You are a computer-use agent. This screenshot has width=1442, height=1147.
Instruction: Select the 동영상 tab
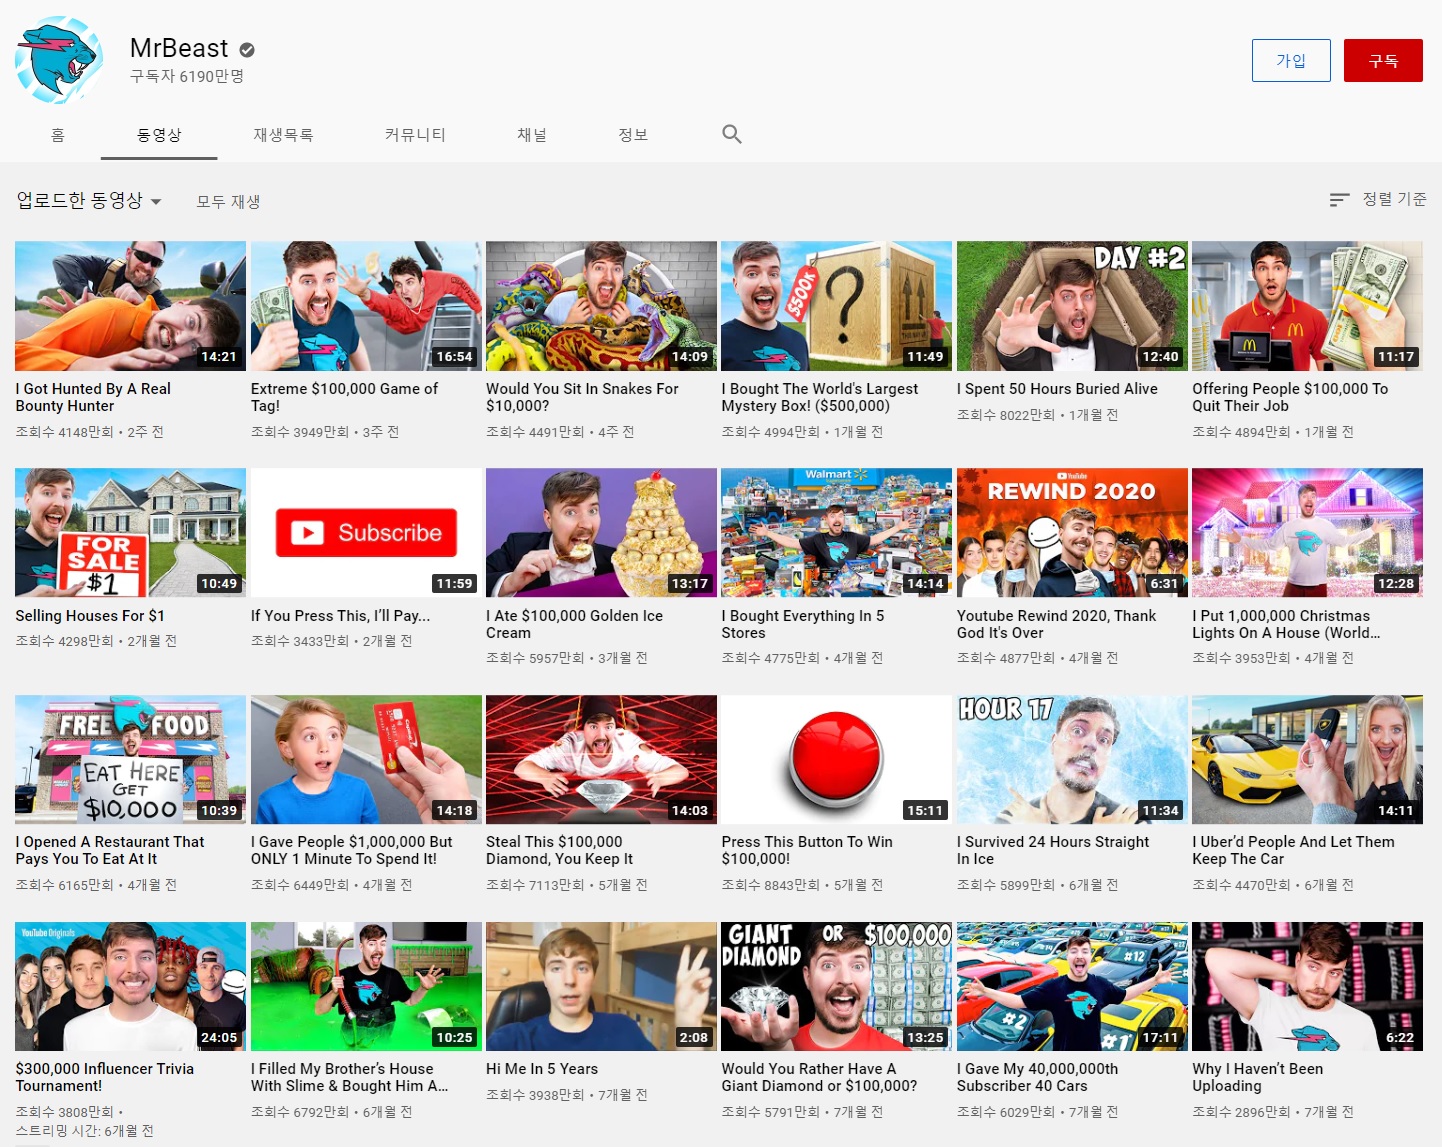159,135
